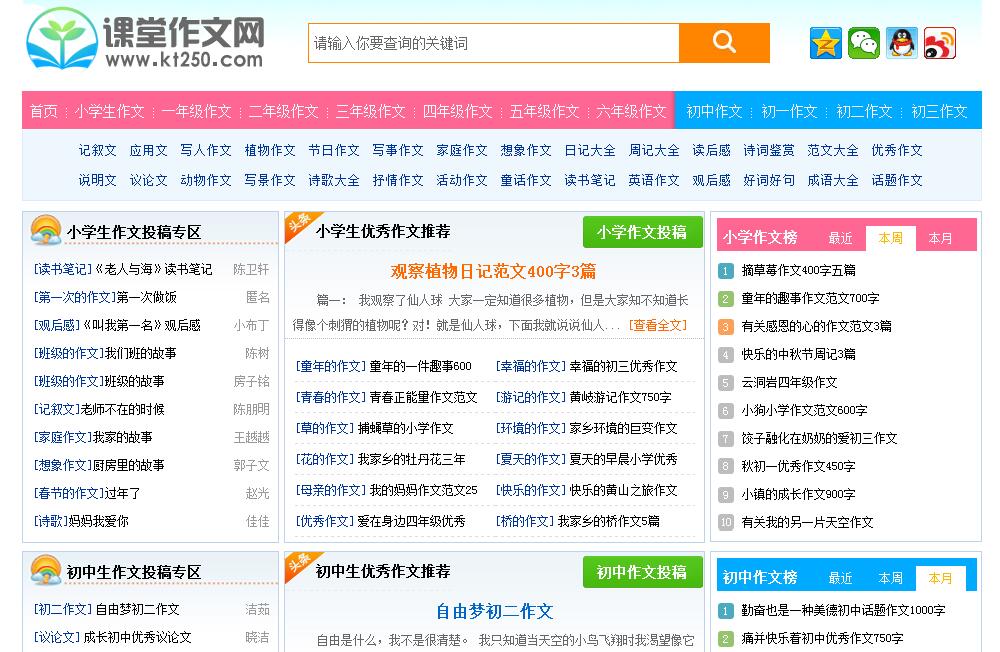Click sun icon beside 小学生作文投稿专区
1000x652 pixels.
[x=46, y=231]
